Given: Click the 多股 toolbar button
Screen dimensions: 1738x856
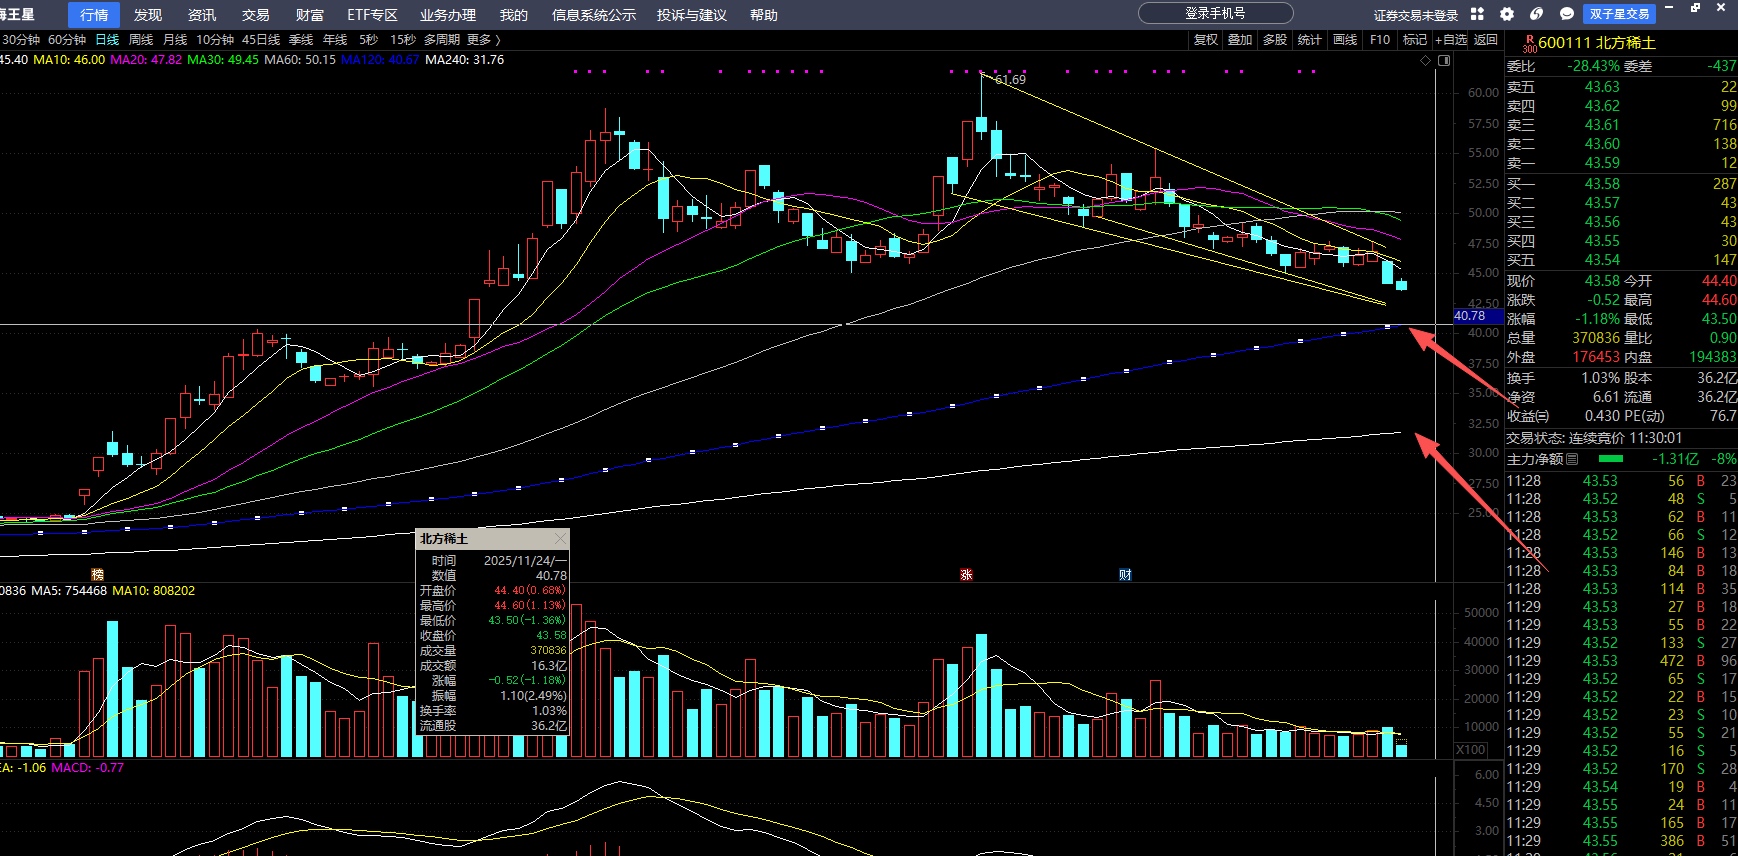Looking at the screenshot, I should pyautogui.click(x=1275, y=40).
